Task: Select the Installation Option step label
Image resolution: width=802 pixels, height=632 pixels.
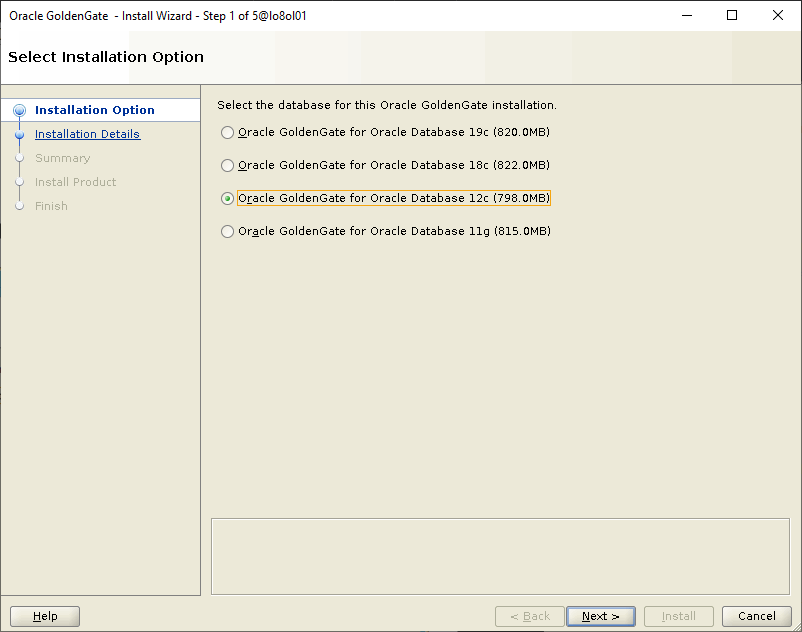Action: click(x=94, y=110)
